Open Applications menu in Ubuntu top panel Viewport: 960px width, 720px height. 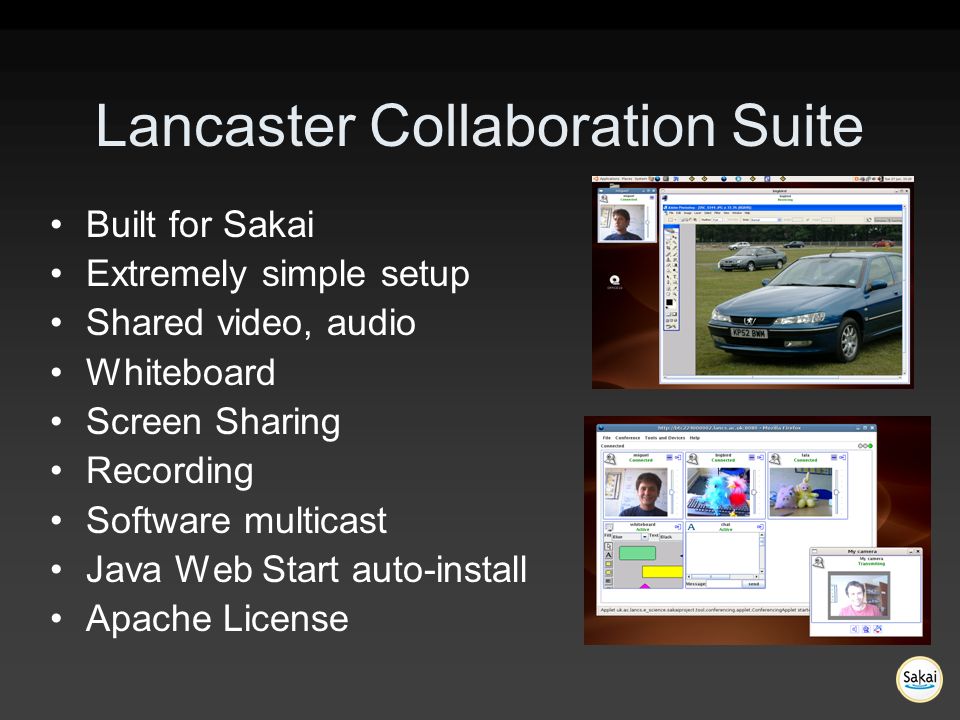609,179
